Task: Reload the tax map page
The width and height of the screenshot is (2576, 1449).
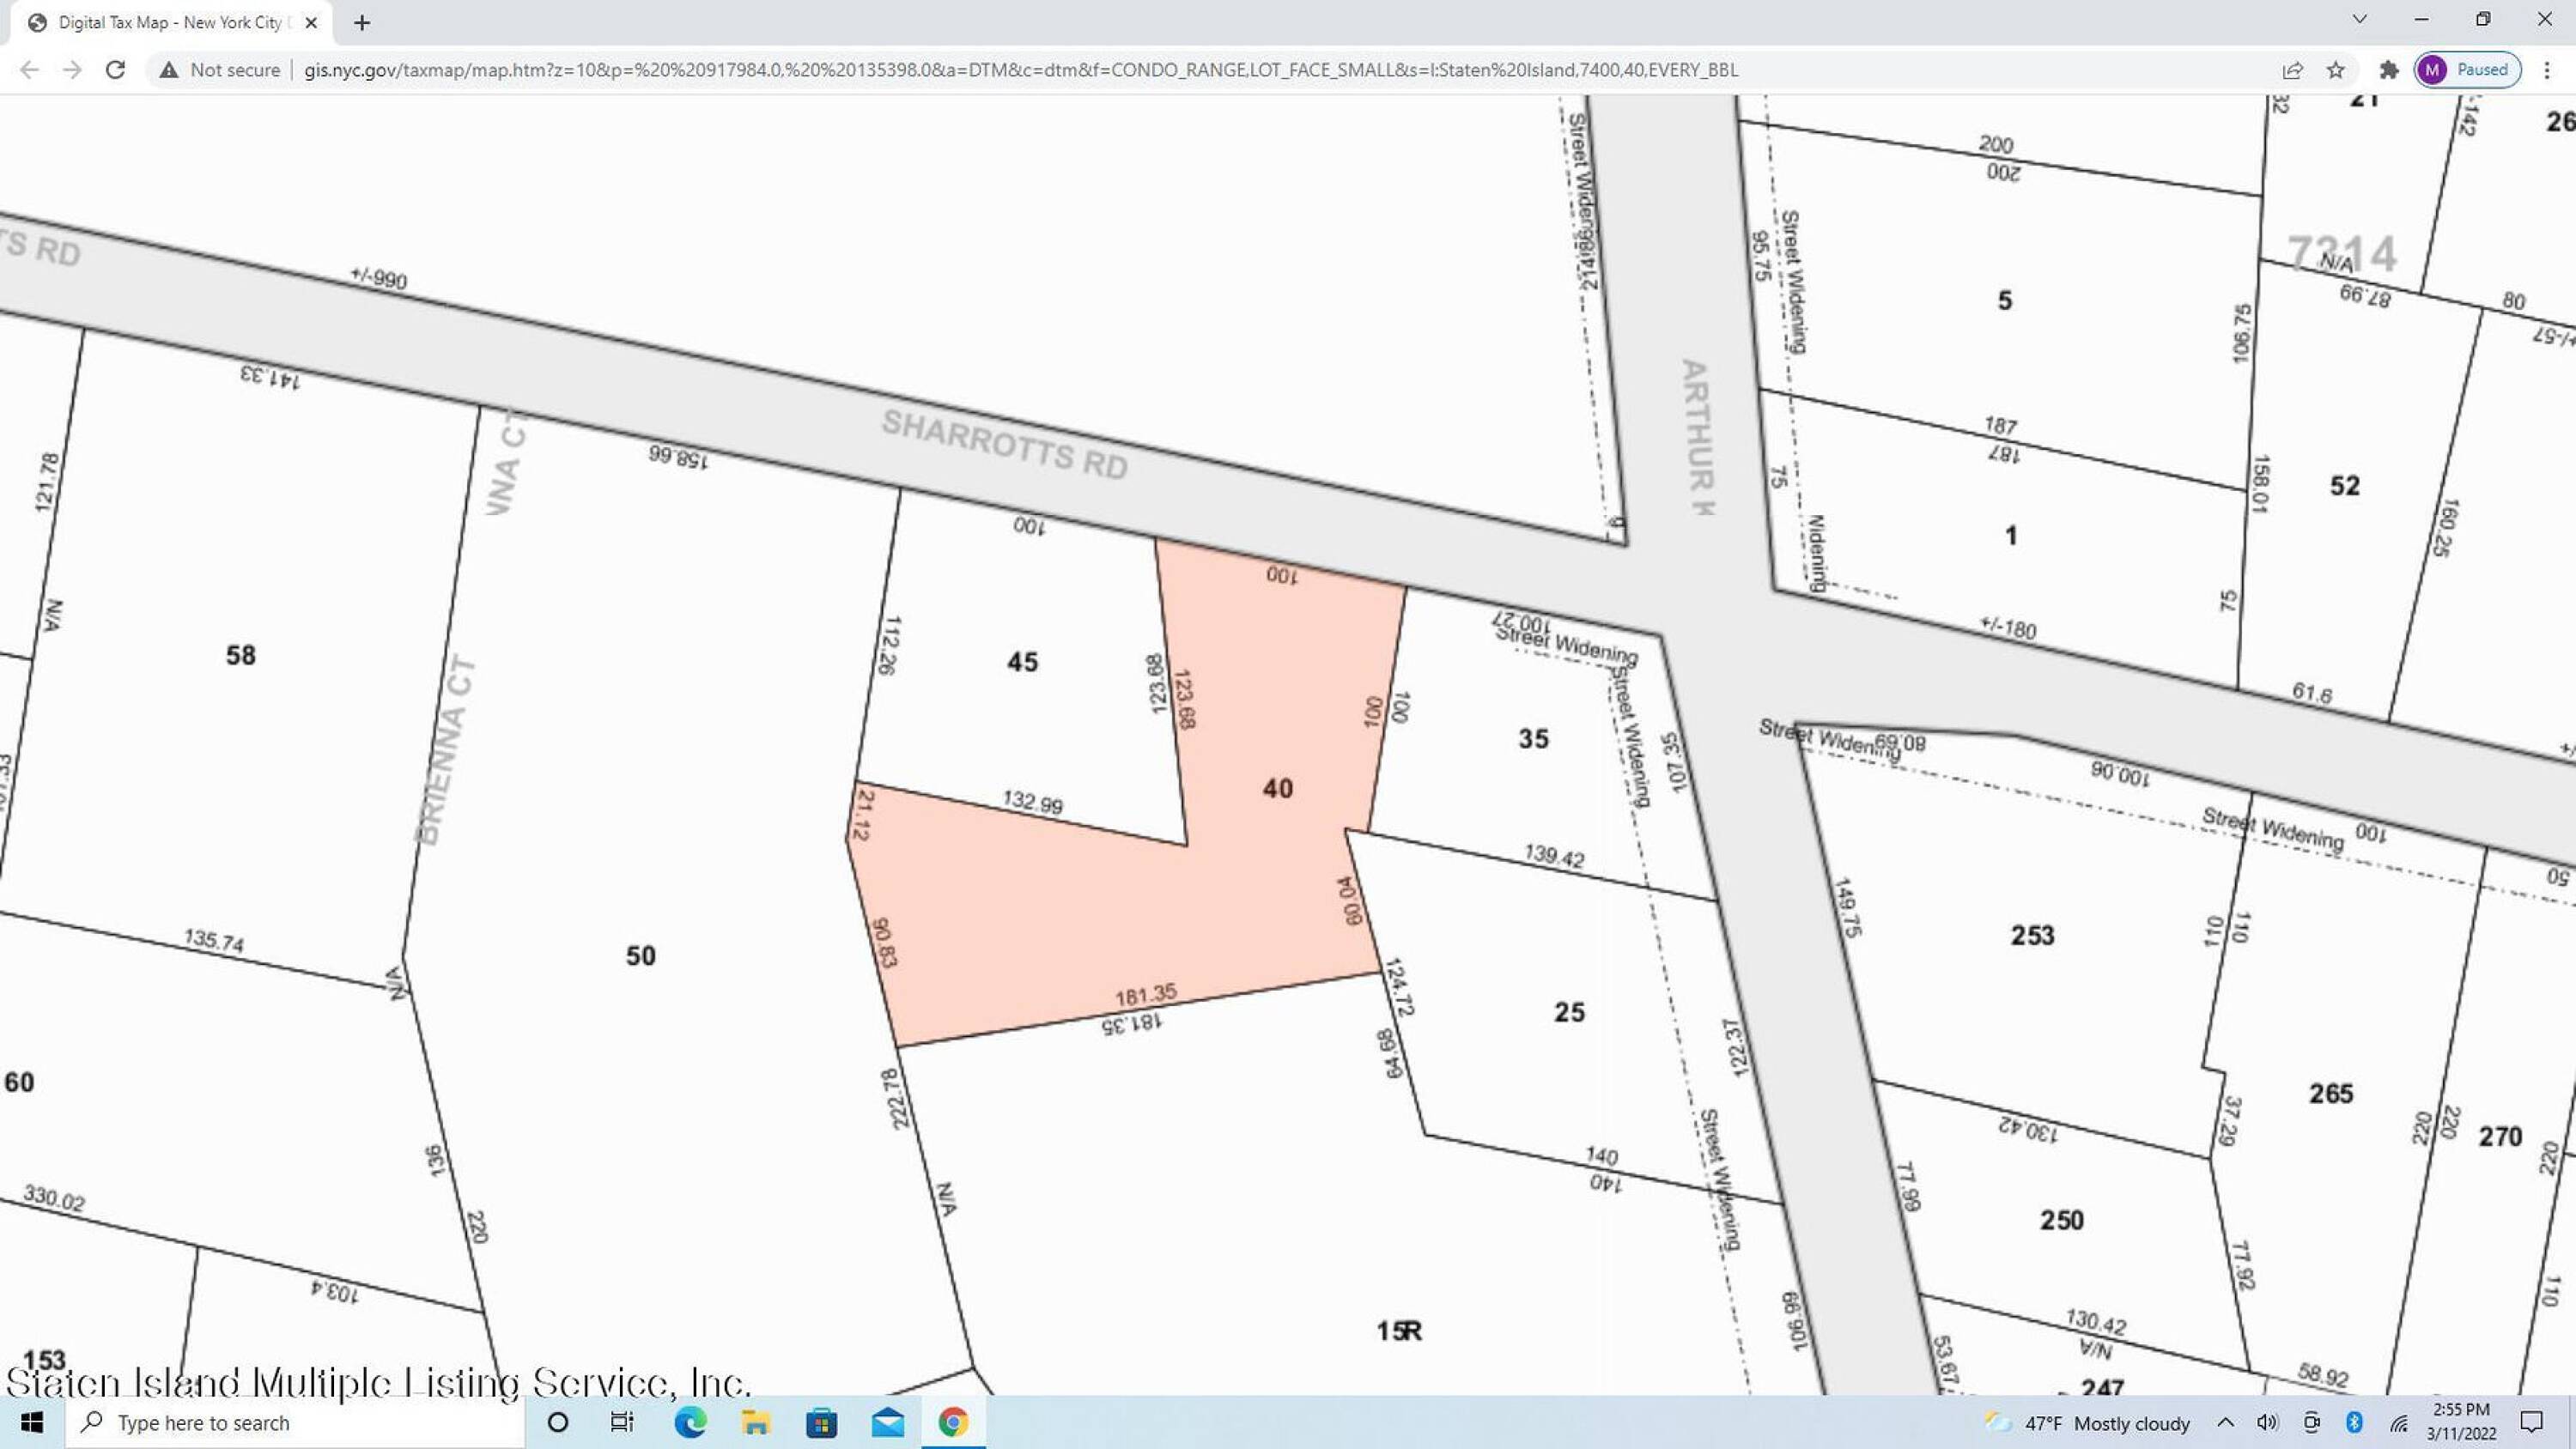Action: pos(115,70)
